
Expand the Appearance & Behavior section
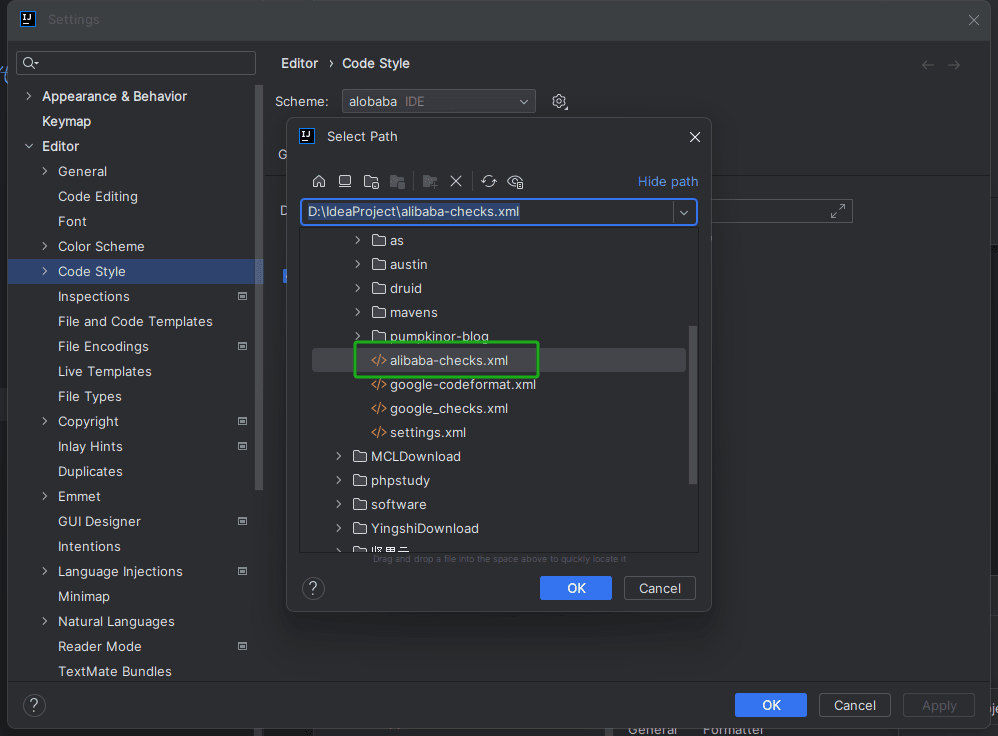tap(28, 96)
